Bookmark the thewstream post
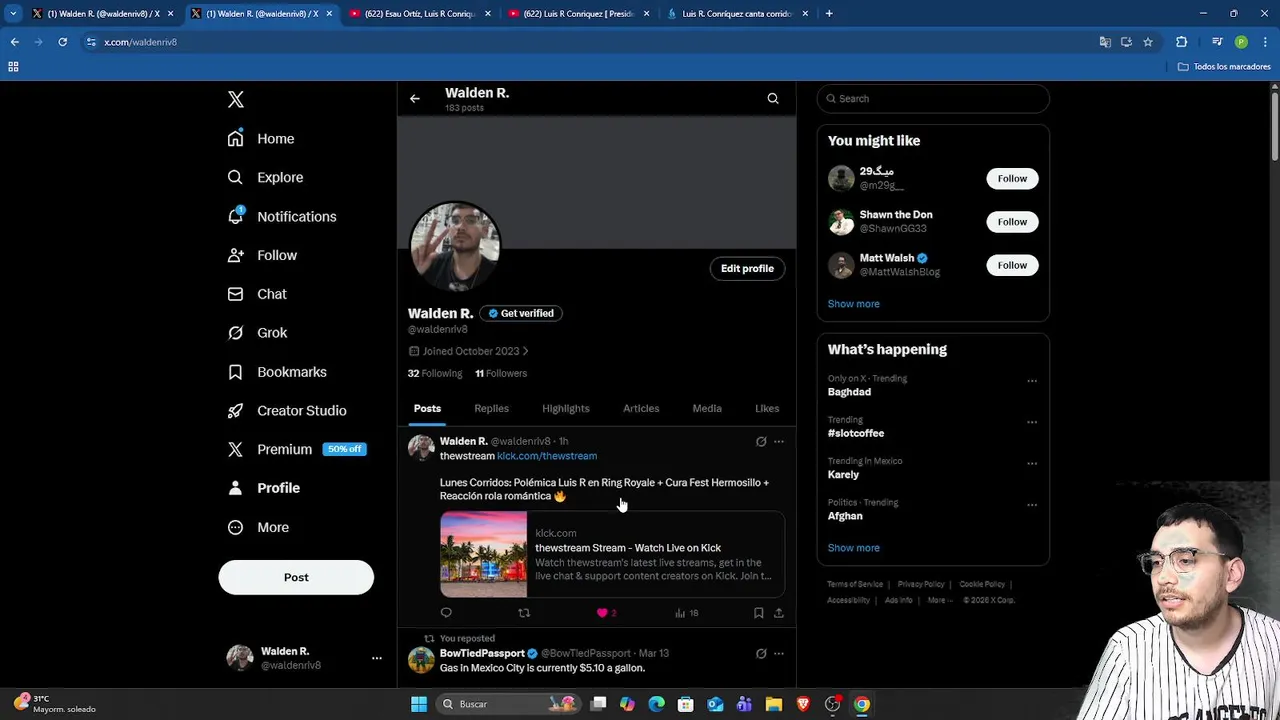 pos(758,613)
